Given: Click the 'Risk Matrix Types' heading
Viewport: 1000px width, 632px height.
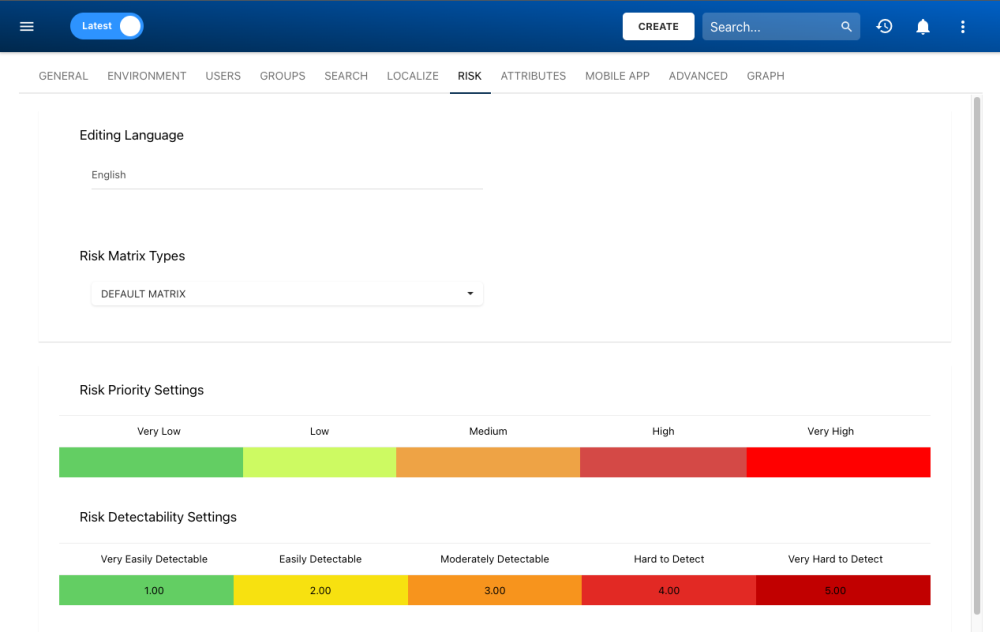Looking at the screenshot, I should click(x=132, y=256).
